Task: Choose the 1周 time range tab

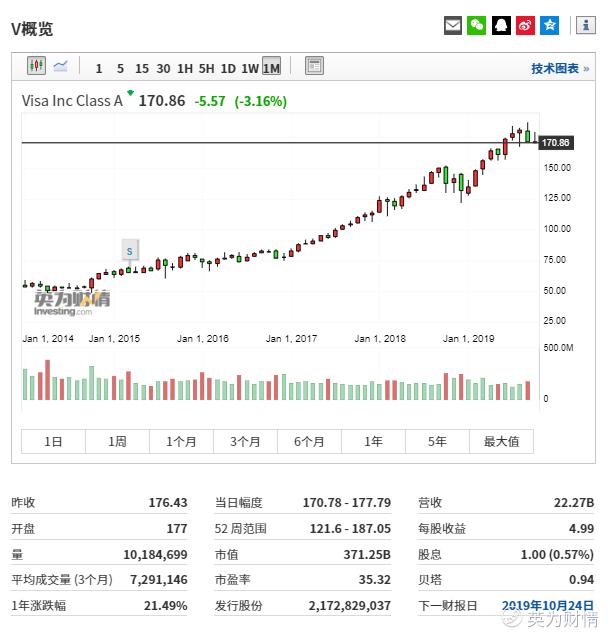Action: point(118,441)
